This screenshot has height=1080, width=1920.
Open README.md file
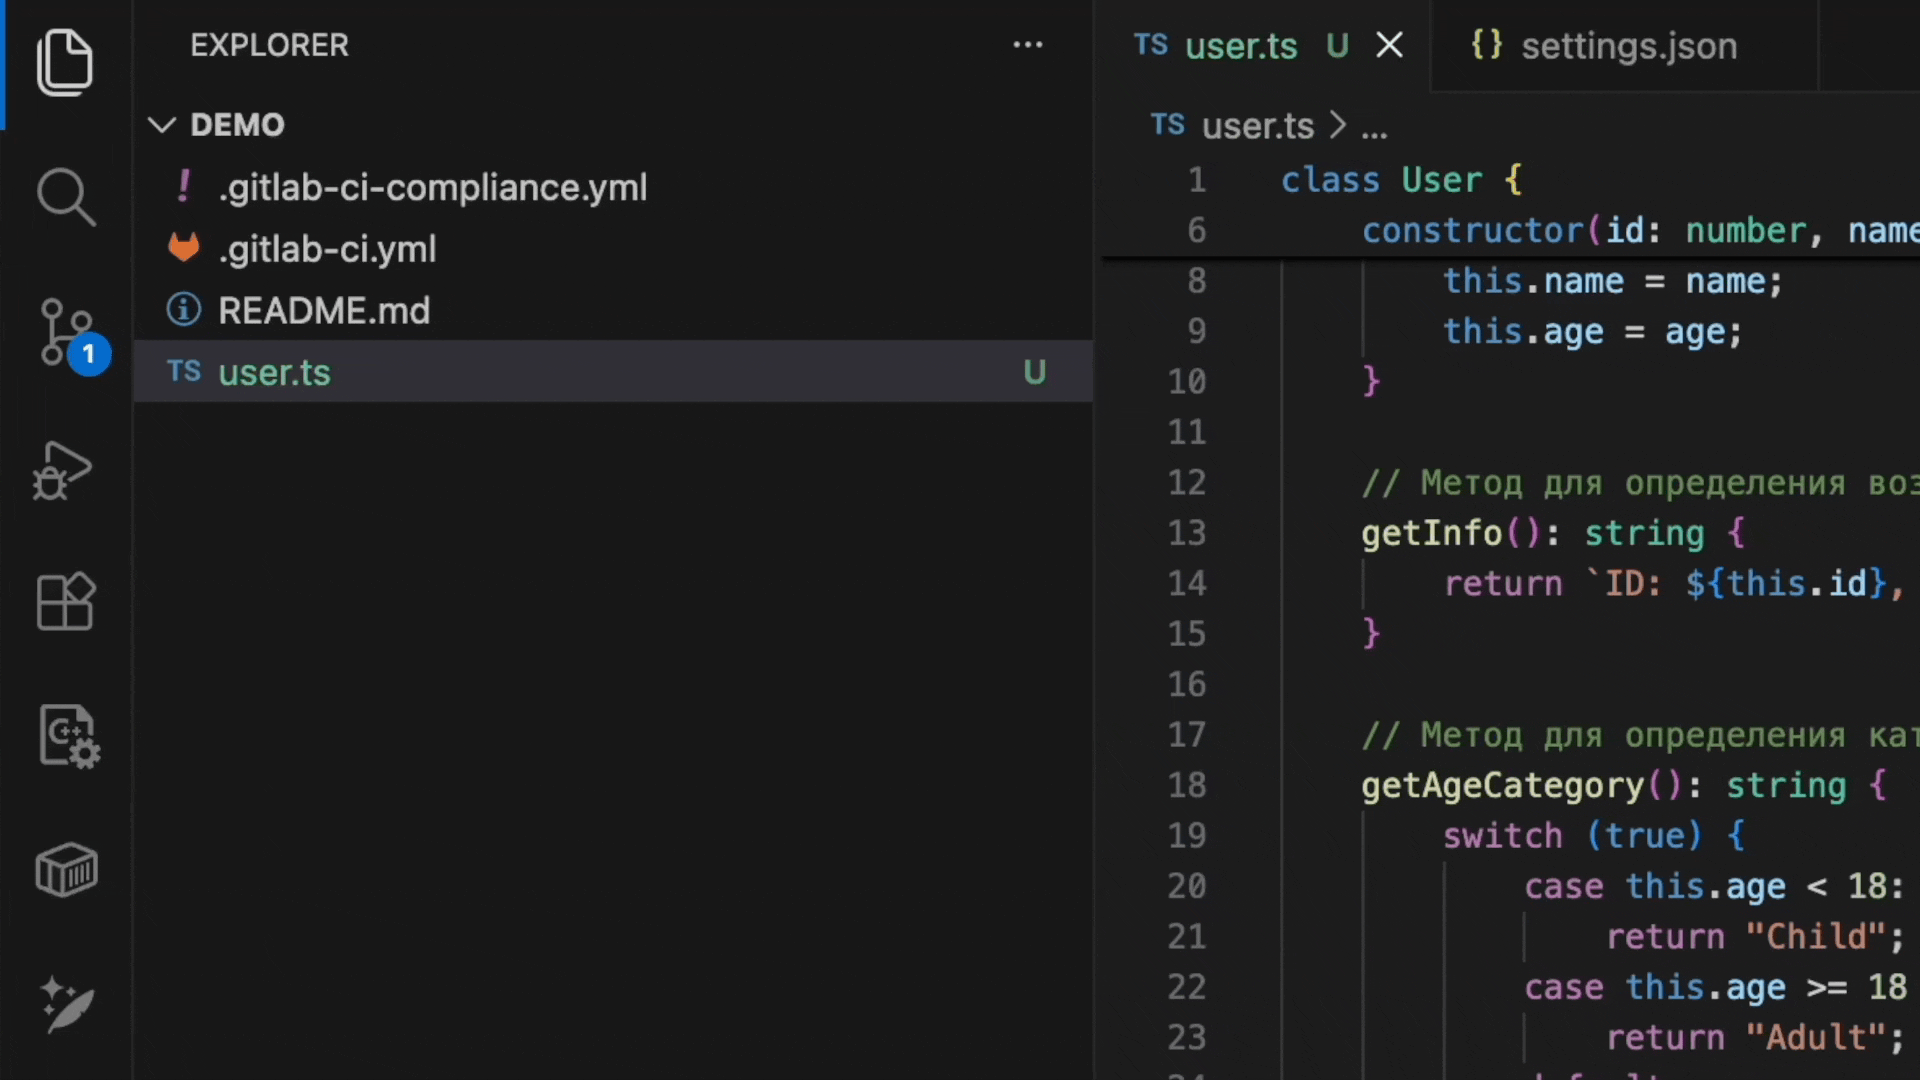(x=612, y=311)
